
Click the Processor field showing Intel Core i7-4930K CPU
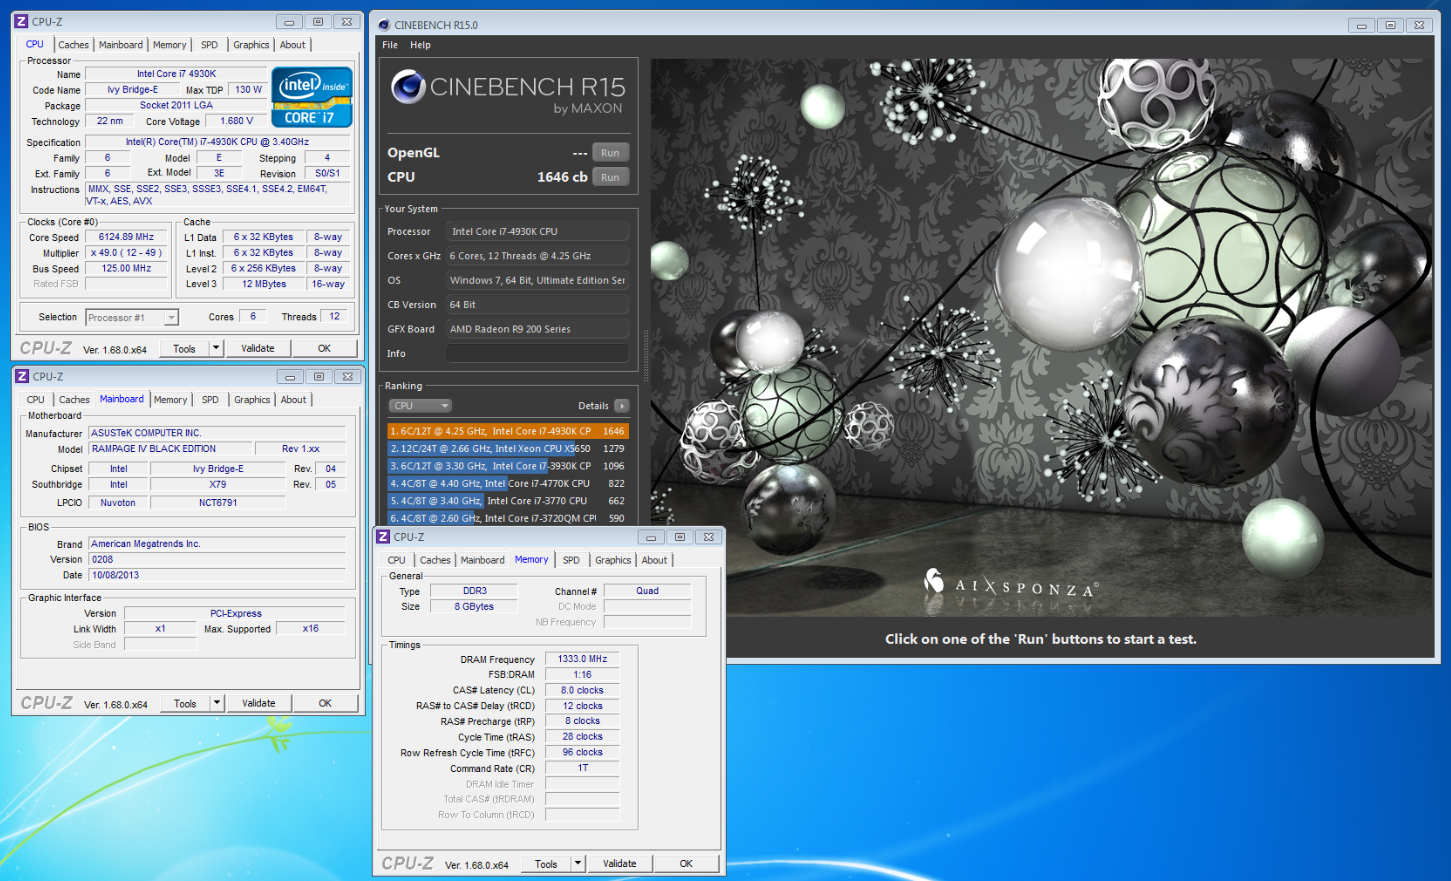pos(538,231)
